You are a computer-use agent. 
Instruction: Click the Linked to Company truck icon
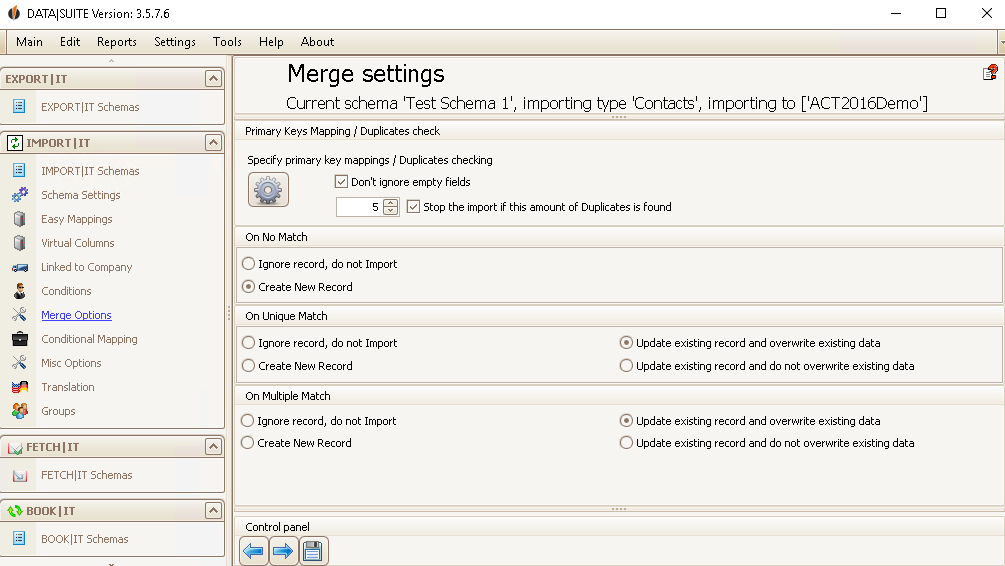tap(20, 267)
